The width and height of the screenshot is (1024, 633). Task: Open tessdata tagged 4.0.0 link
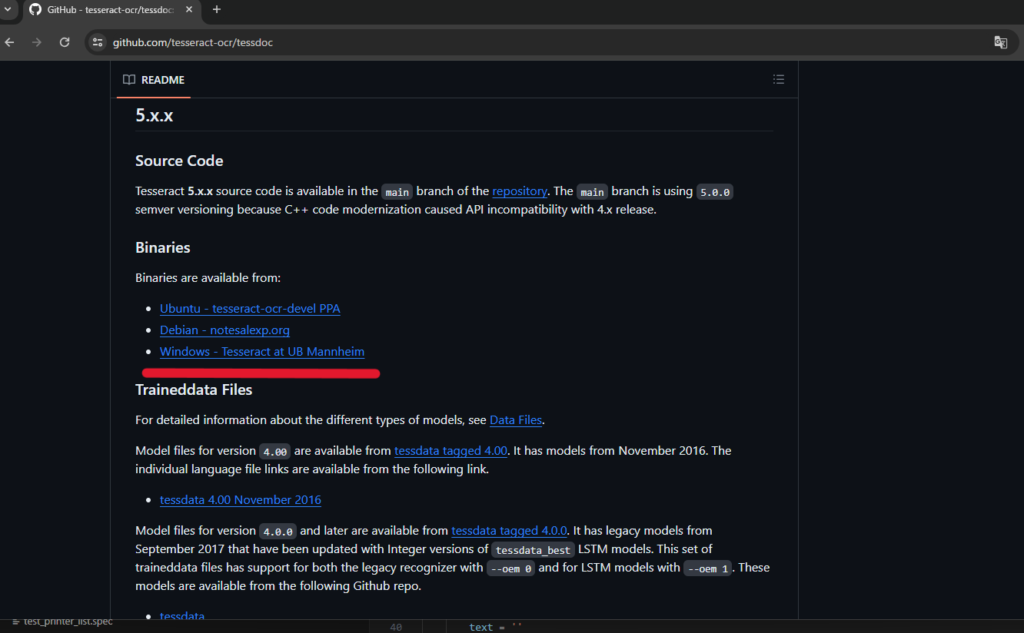[509, 531]
